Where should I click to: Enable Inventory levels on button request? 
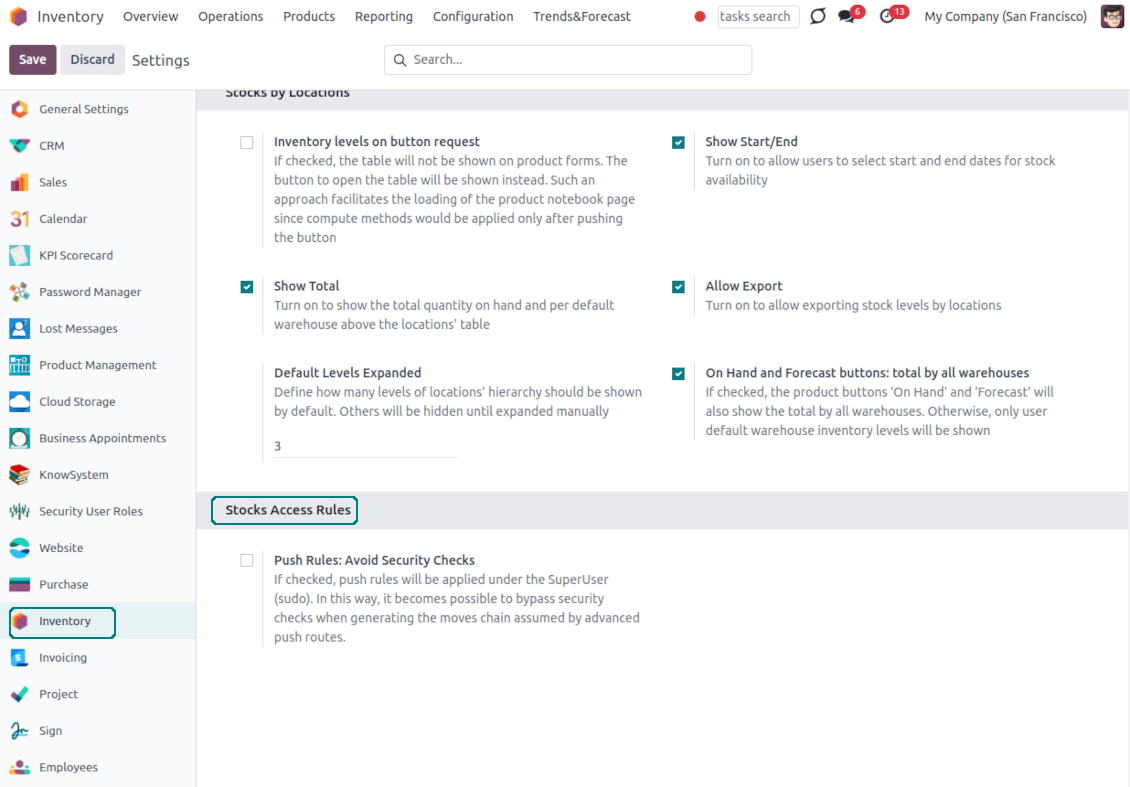(247, 143)
